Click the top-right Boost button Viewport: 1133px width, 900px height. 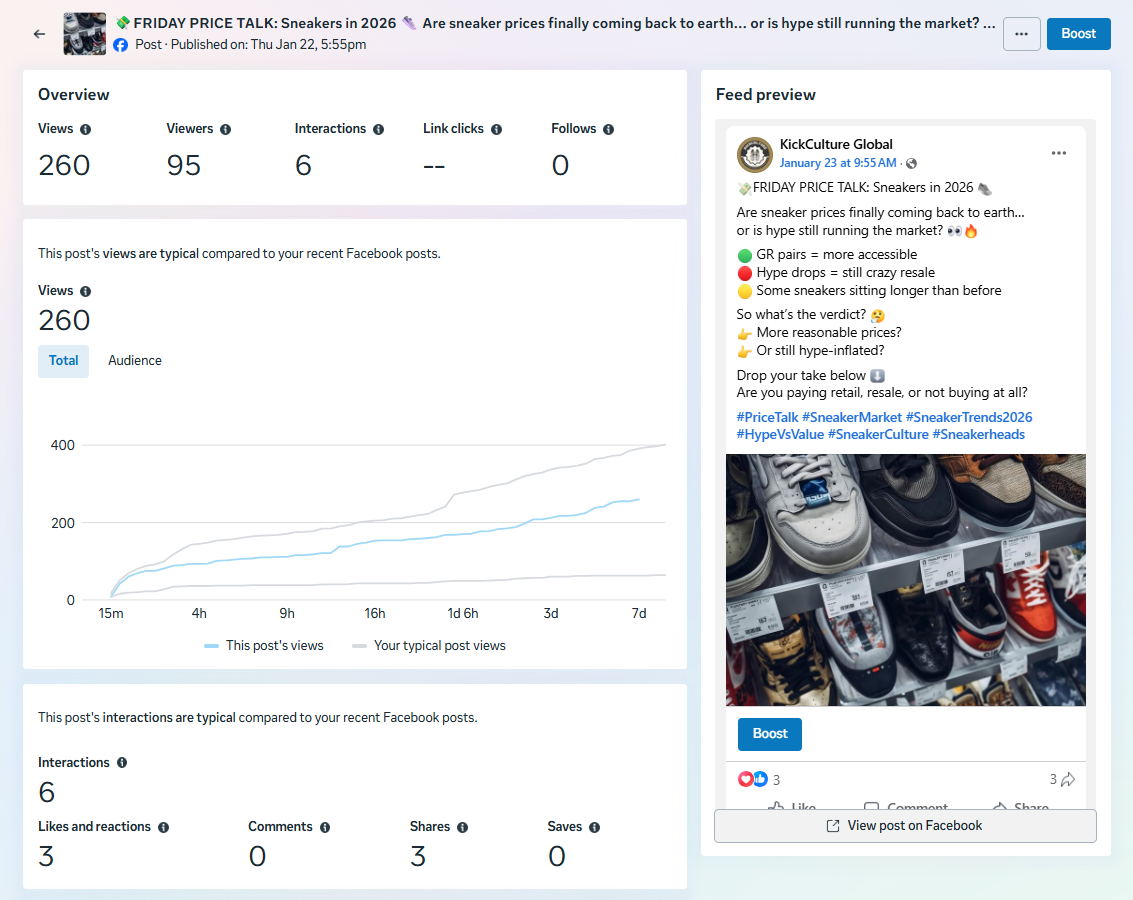coord(1078,34)
